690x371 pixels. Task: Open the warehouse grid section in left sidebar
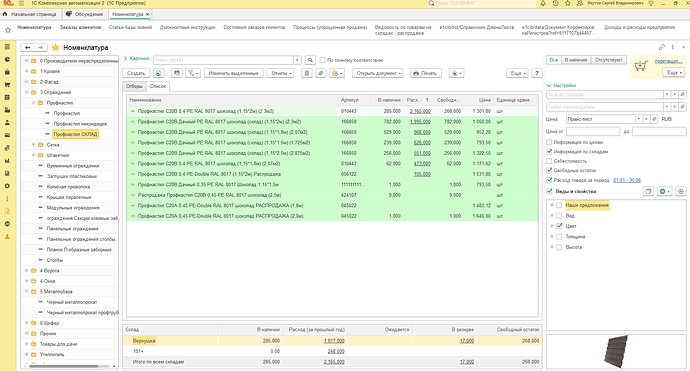click(7, 97)
